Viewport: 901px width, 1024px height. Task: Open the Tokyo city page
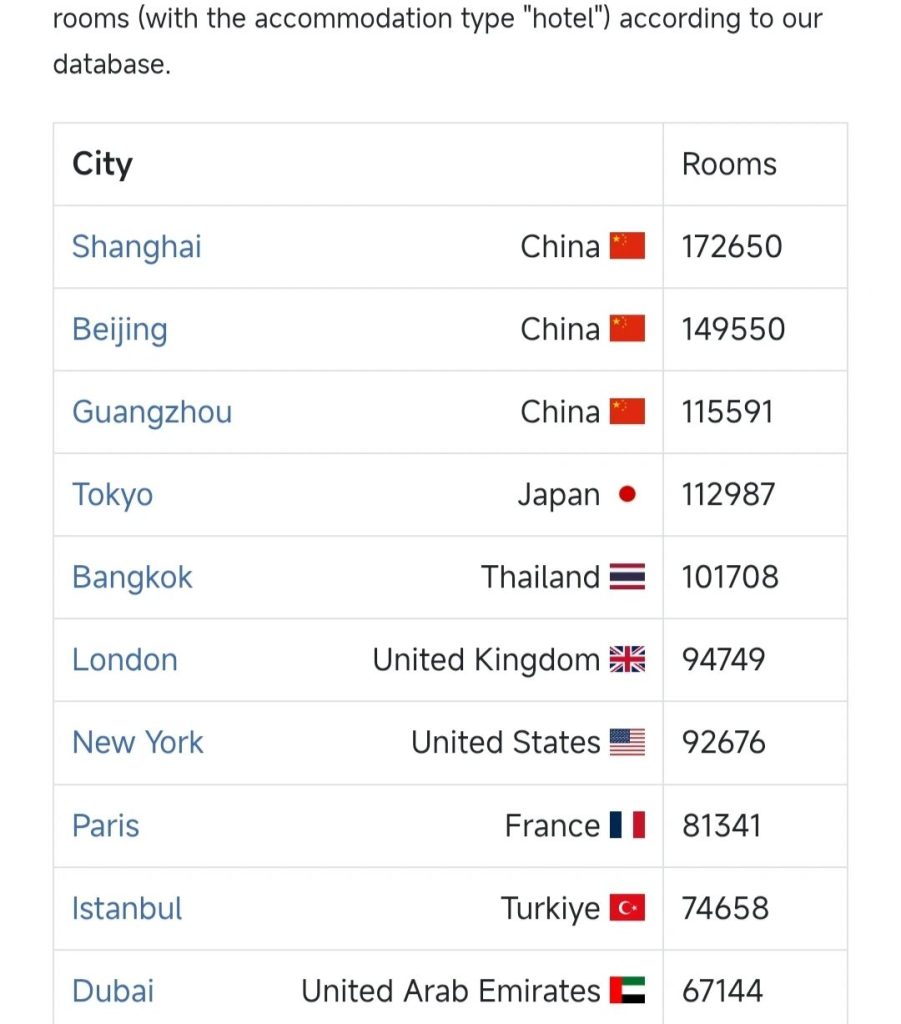coord(113,495)
